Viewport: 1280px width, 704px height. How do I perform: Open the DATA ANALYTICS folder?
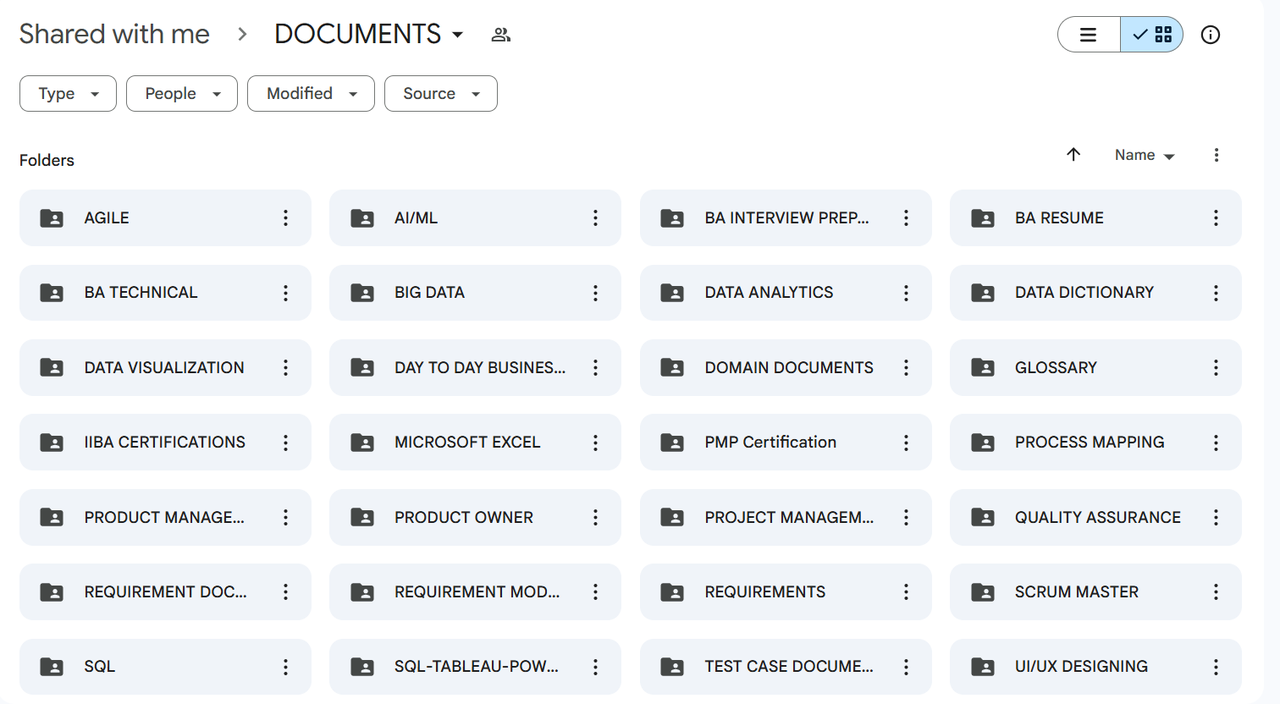tap(768, 293)
